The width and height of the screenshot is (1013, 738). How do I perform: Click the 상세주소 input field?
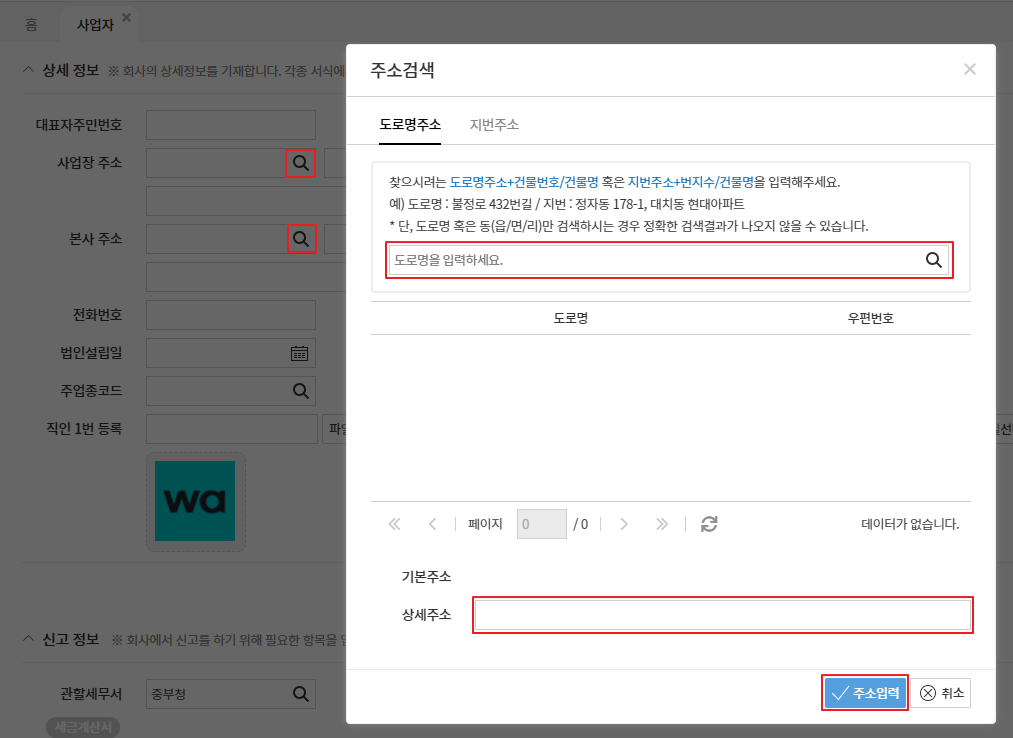[722, 615]
